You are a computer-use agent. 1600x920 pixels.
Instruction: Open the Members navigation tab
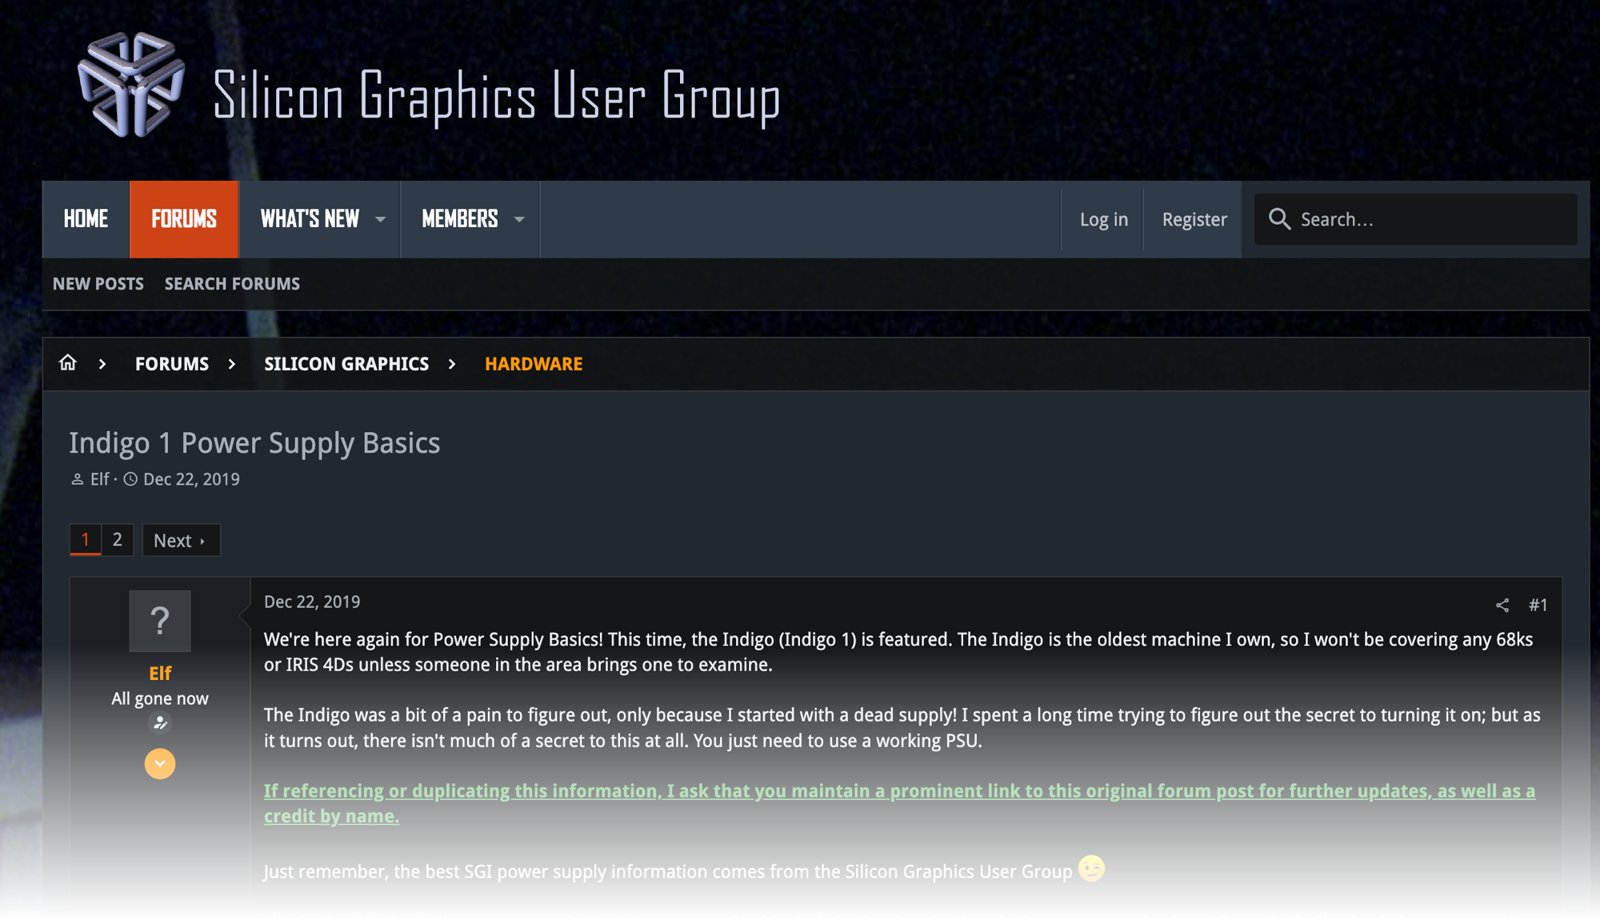click(x=460, y=219)
